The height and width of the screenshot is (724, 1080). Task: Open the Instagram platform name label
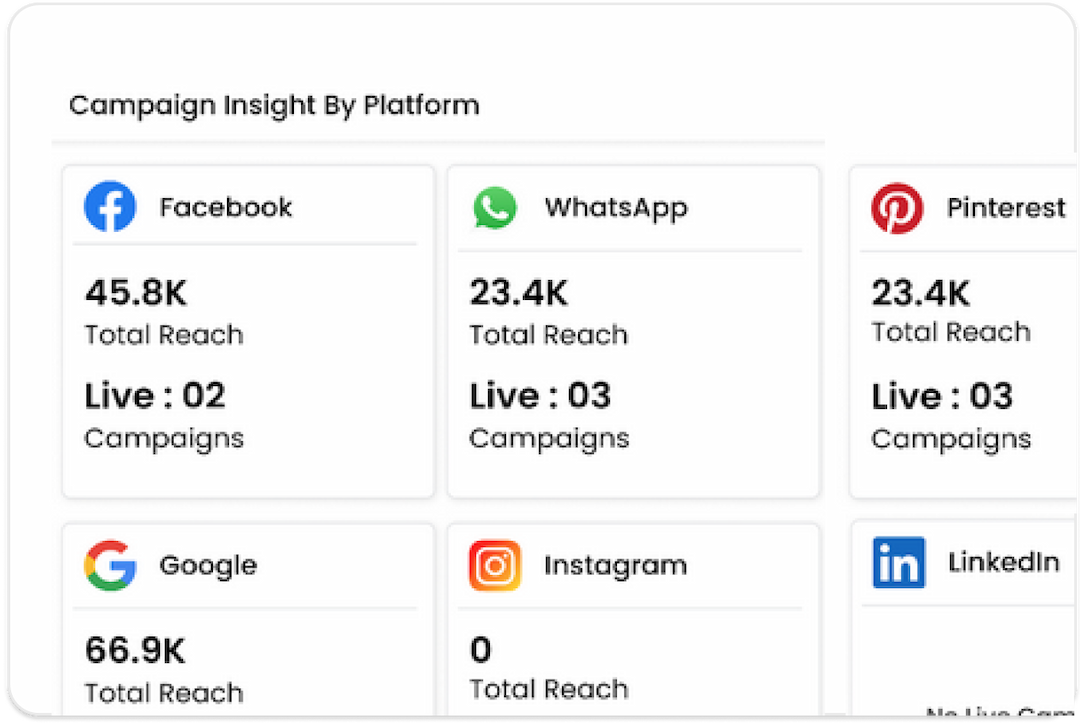(615, 565)
